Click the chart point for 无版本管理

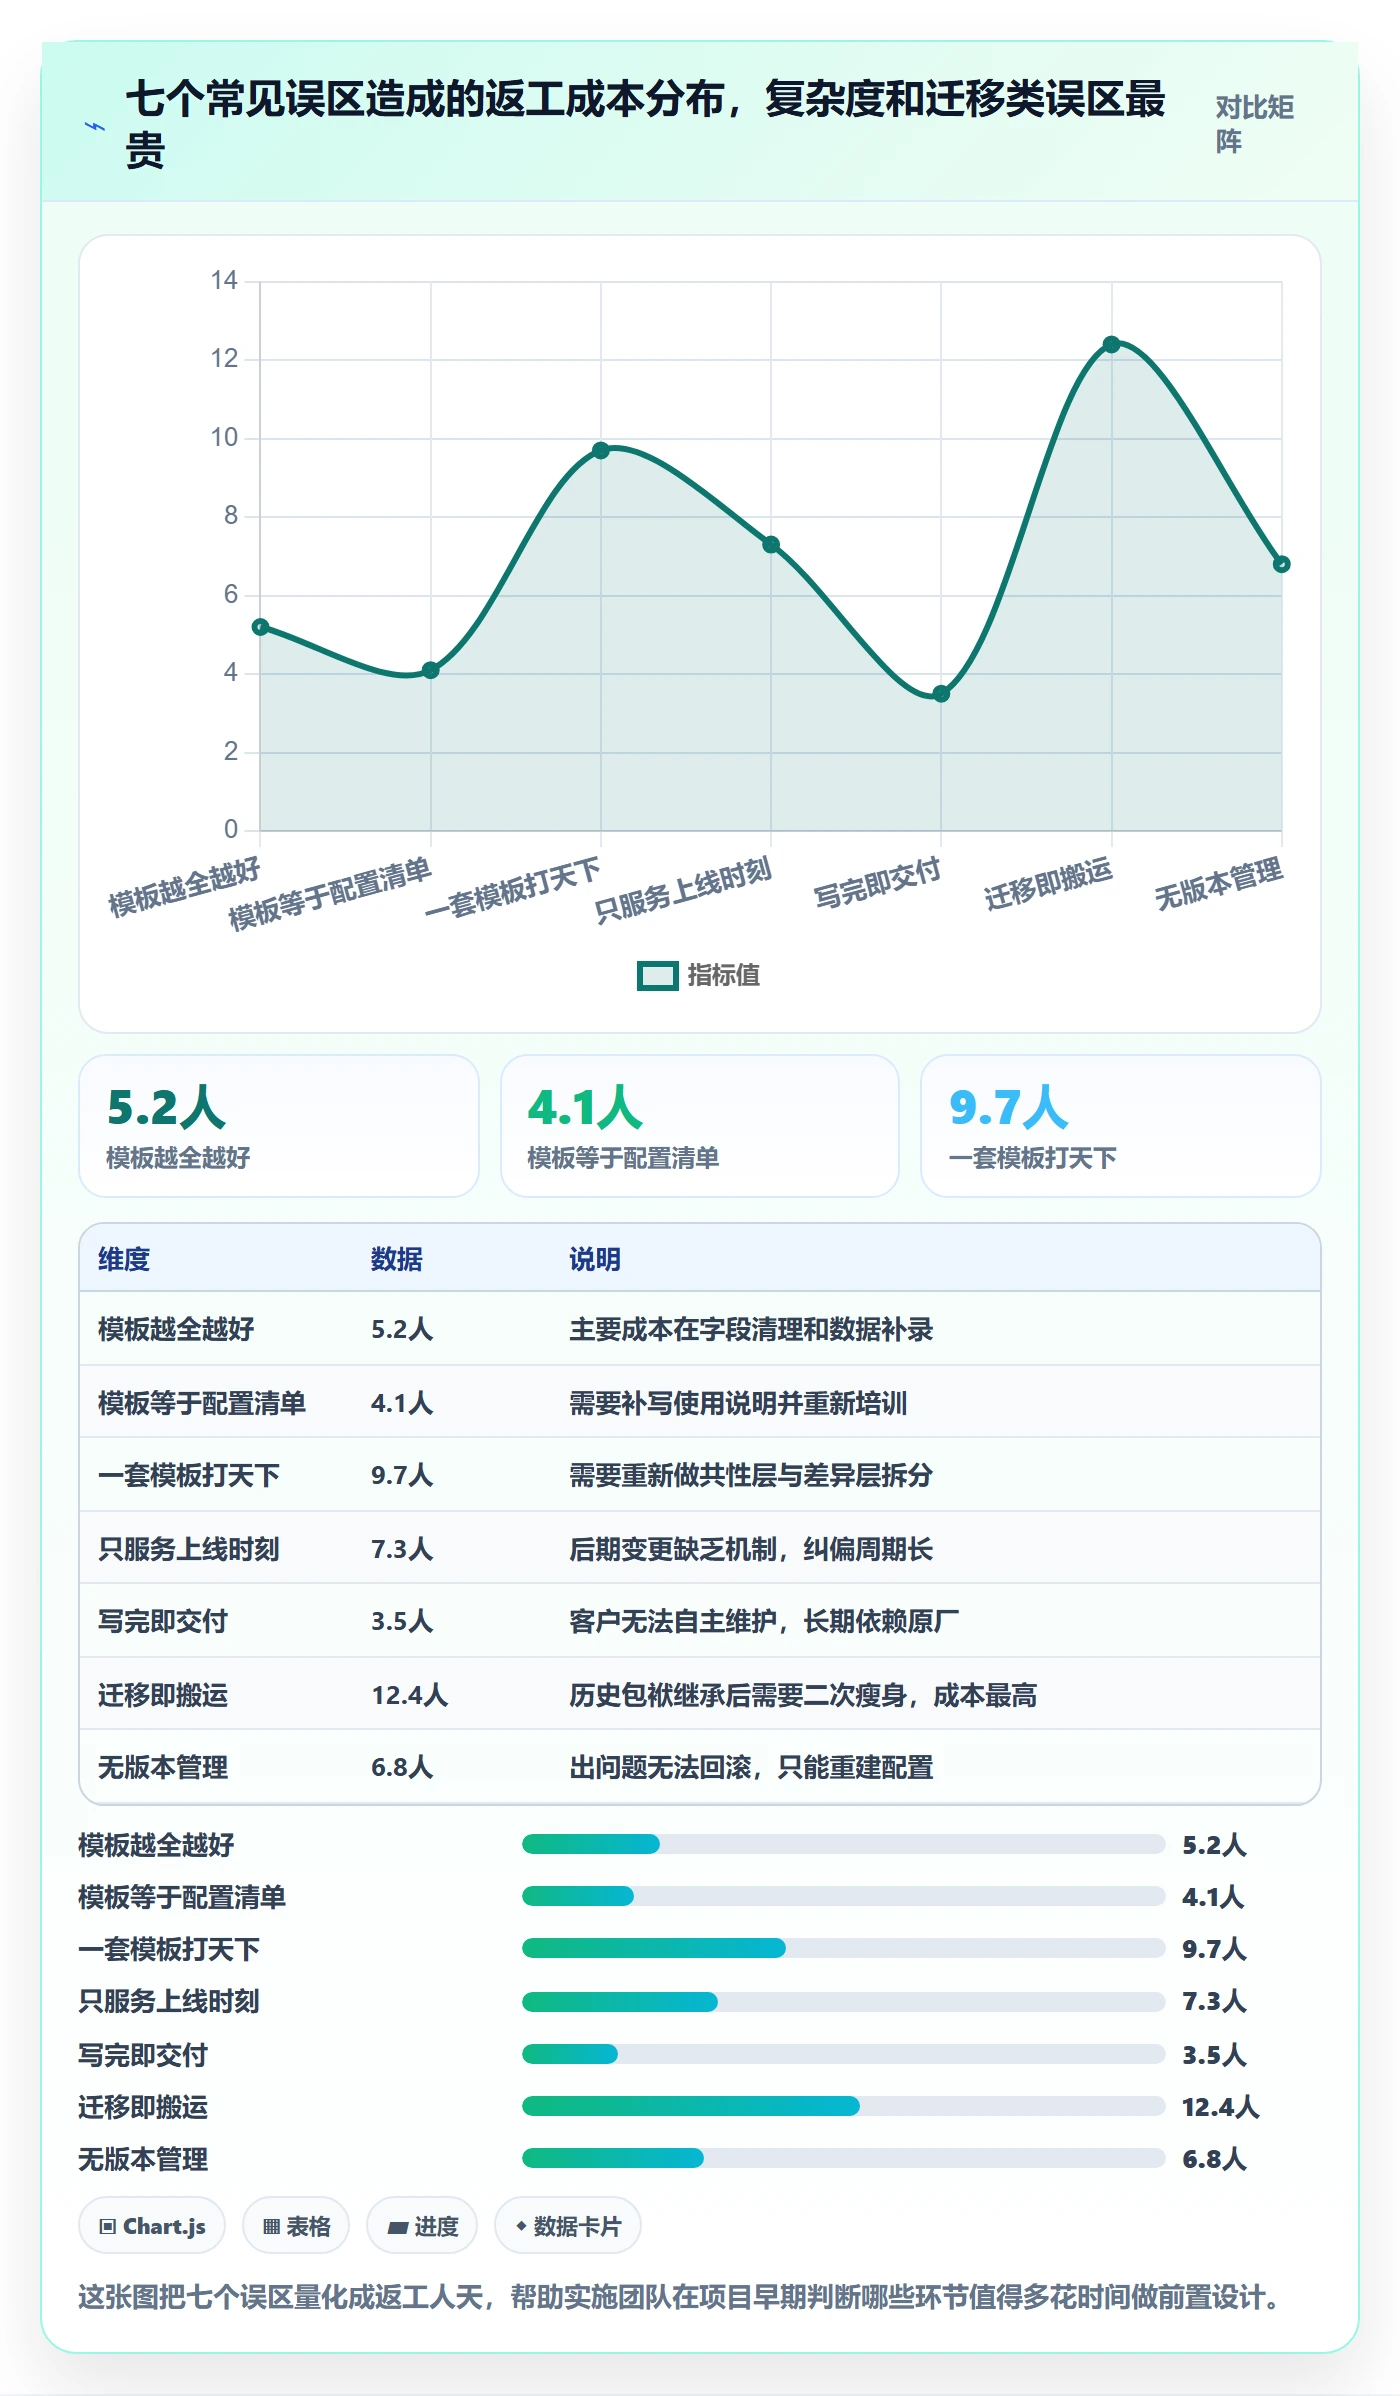1281,564
